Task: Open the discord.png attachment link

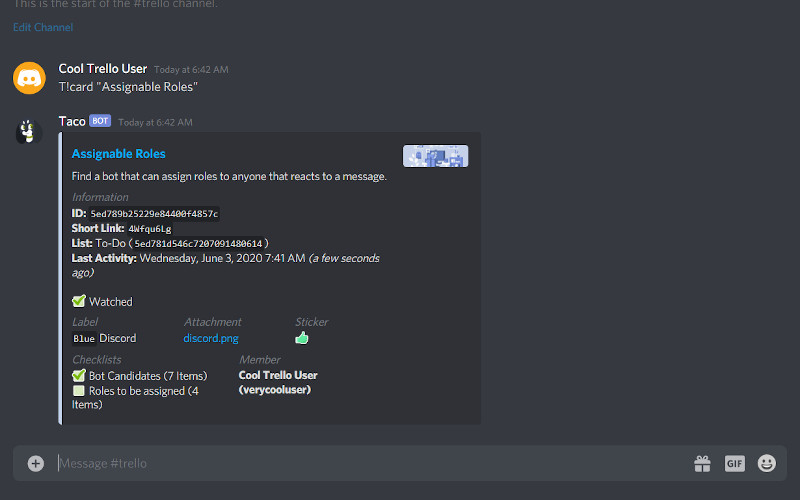Action: click(x=211, y=338)
